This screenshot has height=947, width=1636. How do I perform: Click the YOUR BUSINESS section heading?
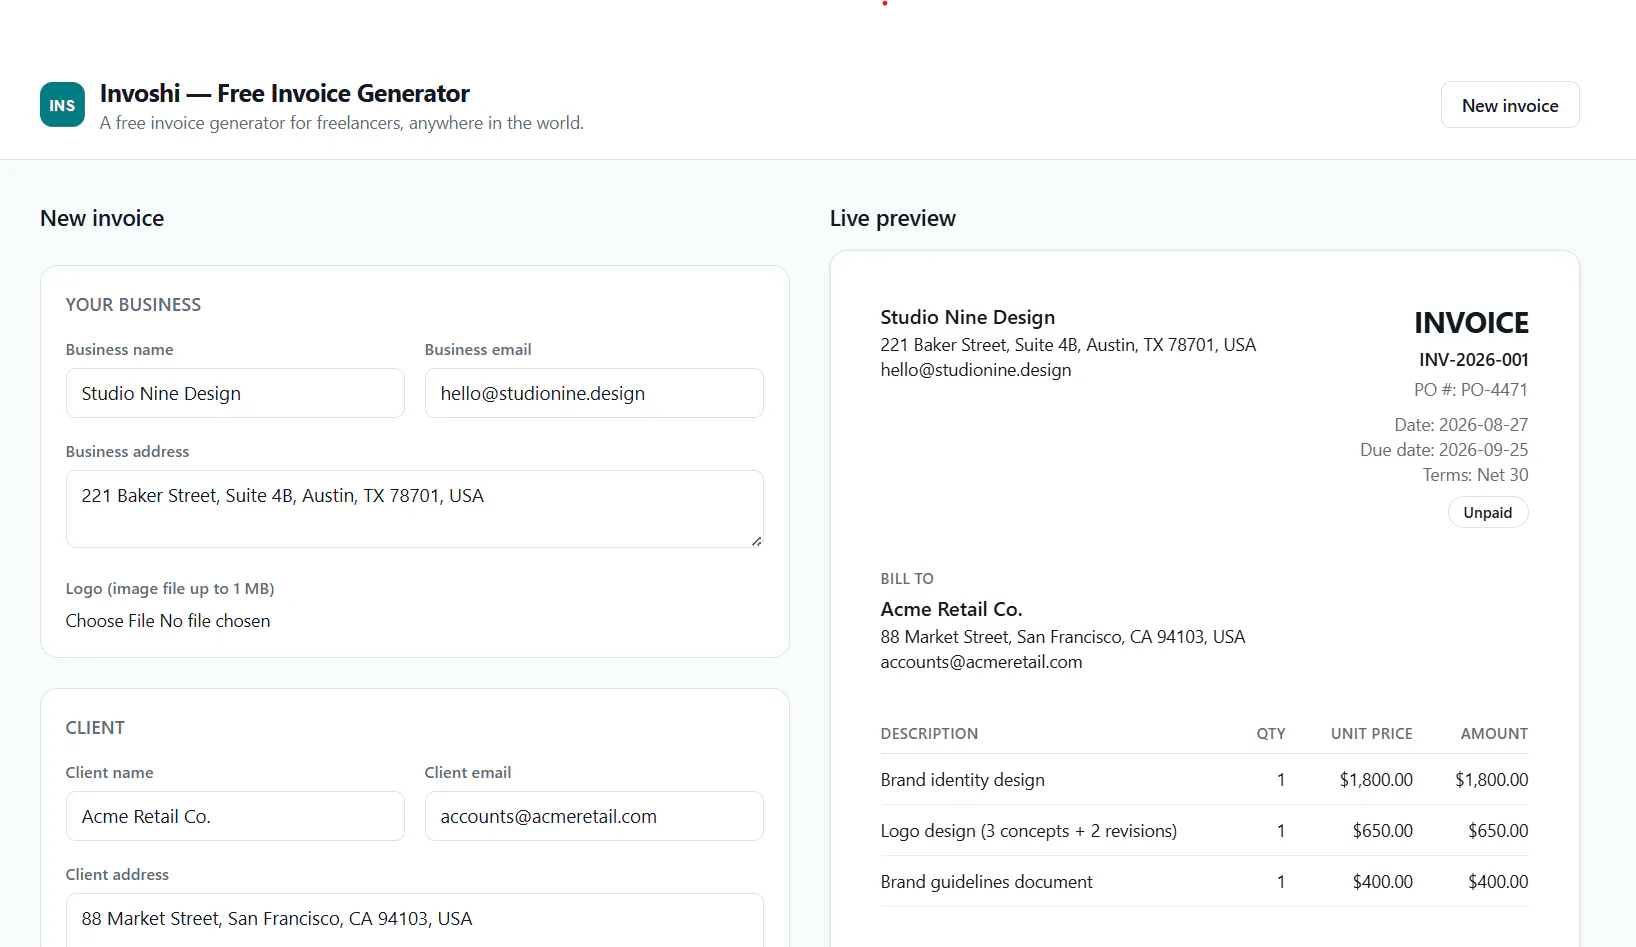coord(133,305)
